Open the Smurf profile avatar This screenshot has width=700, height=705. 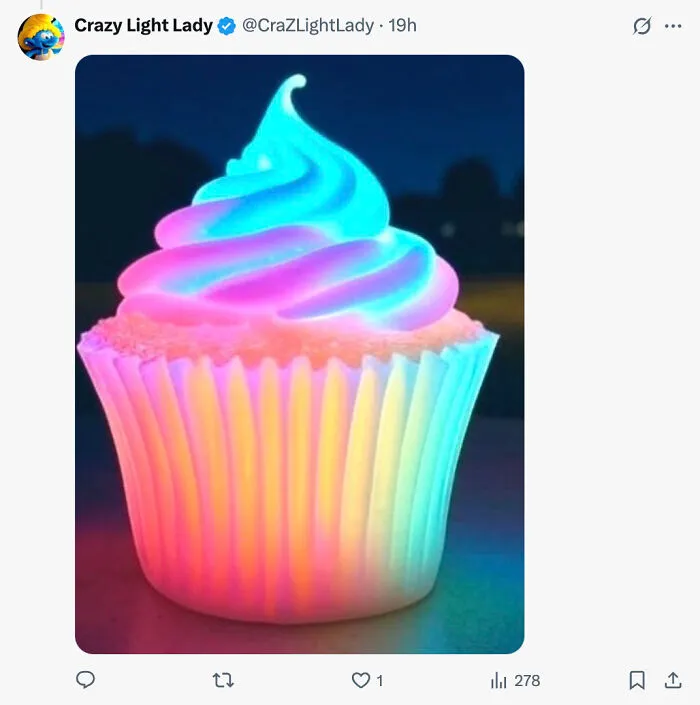point(41,37)
